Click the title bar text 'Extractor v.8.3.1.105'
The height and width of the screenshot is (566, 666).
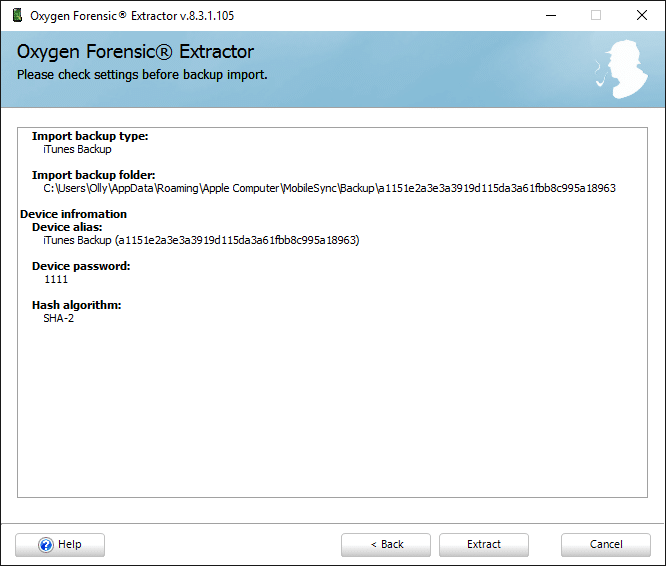pos(183,16)
